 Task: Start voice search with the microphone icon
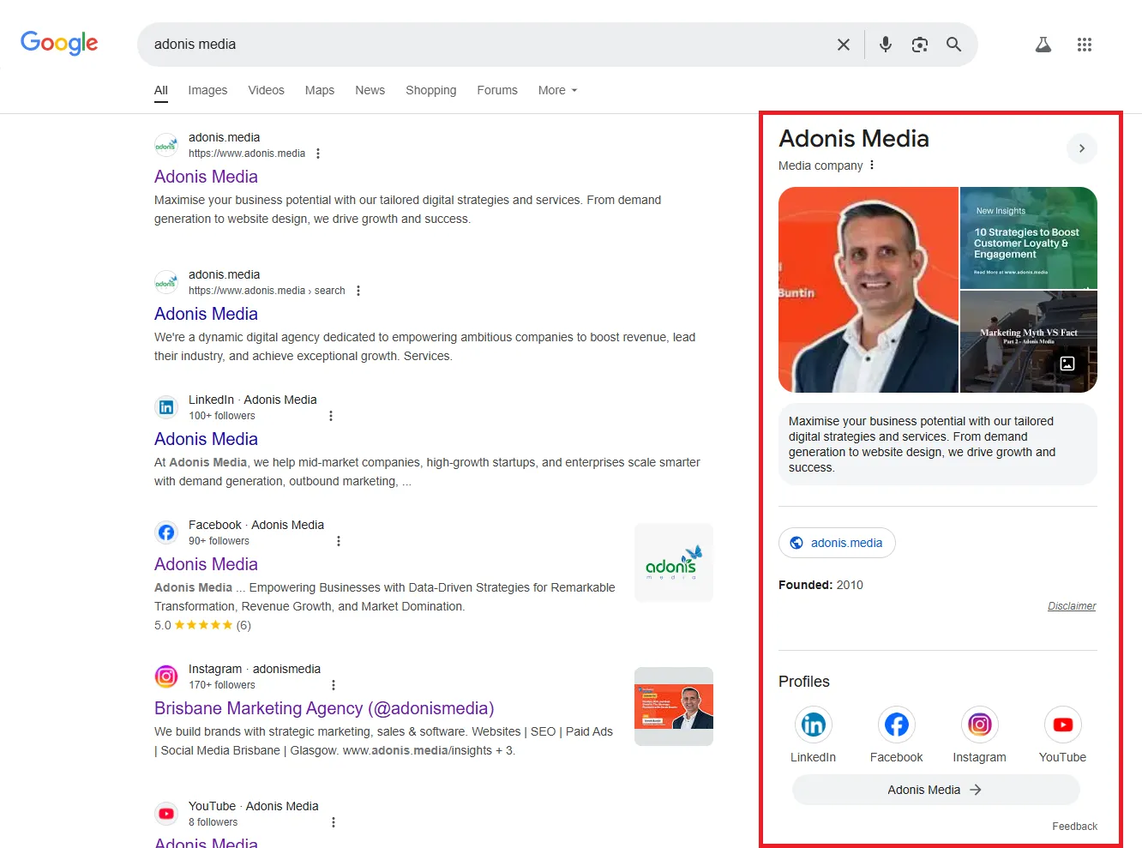[885, 44]
